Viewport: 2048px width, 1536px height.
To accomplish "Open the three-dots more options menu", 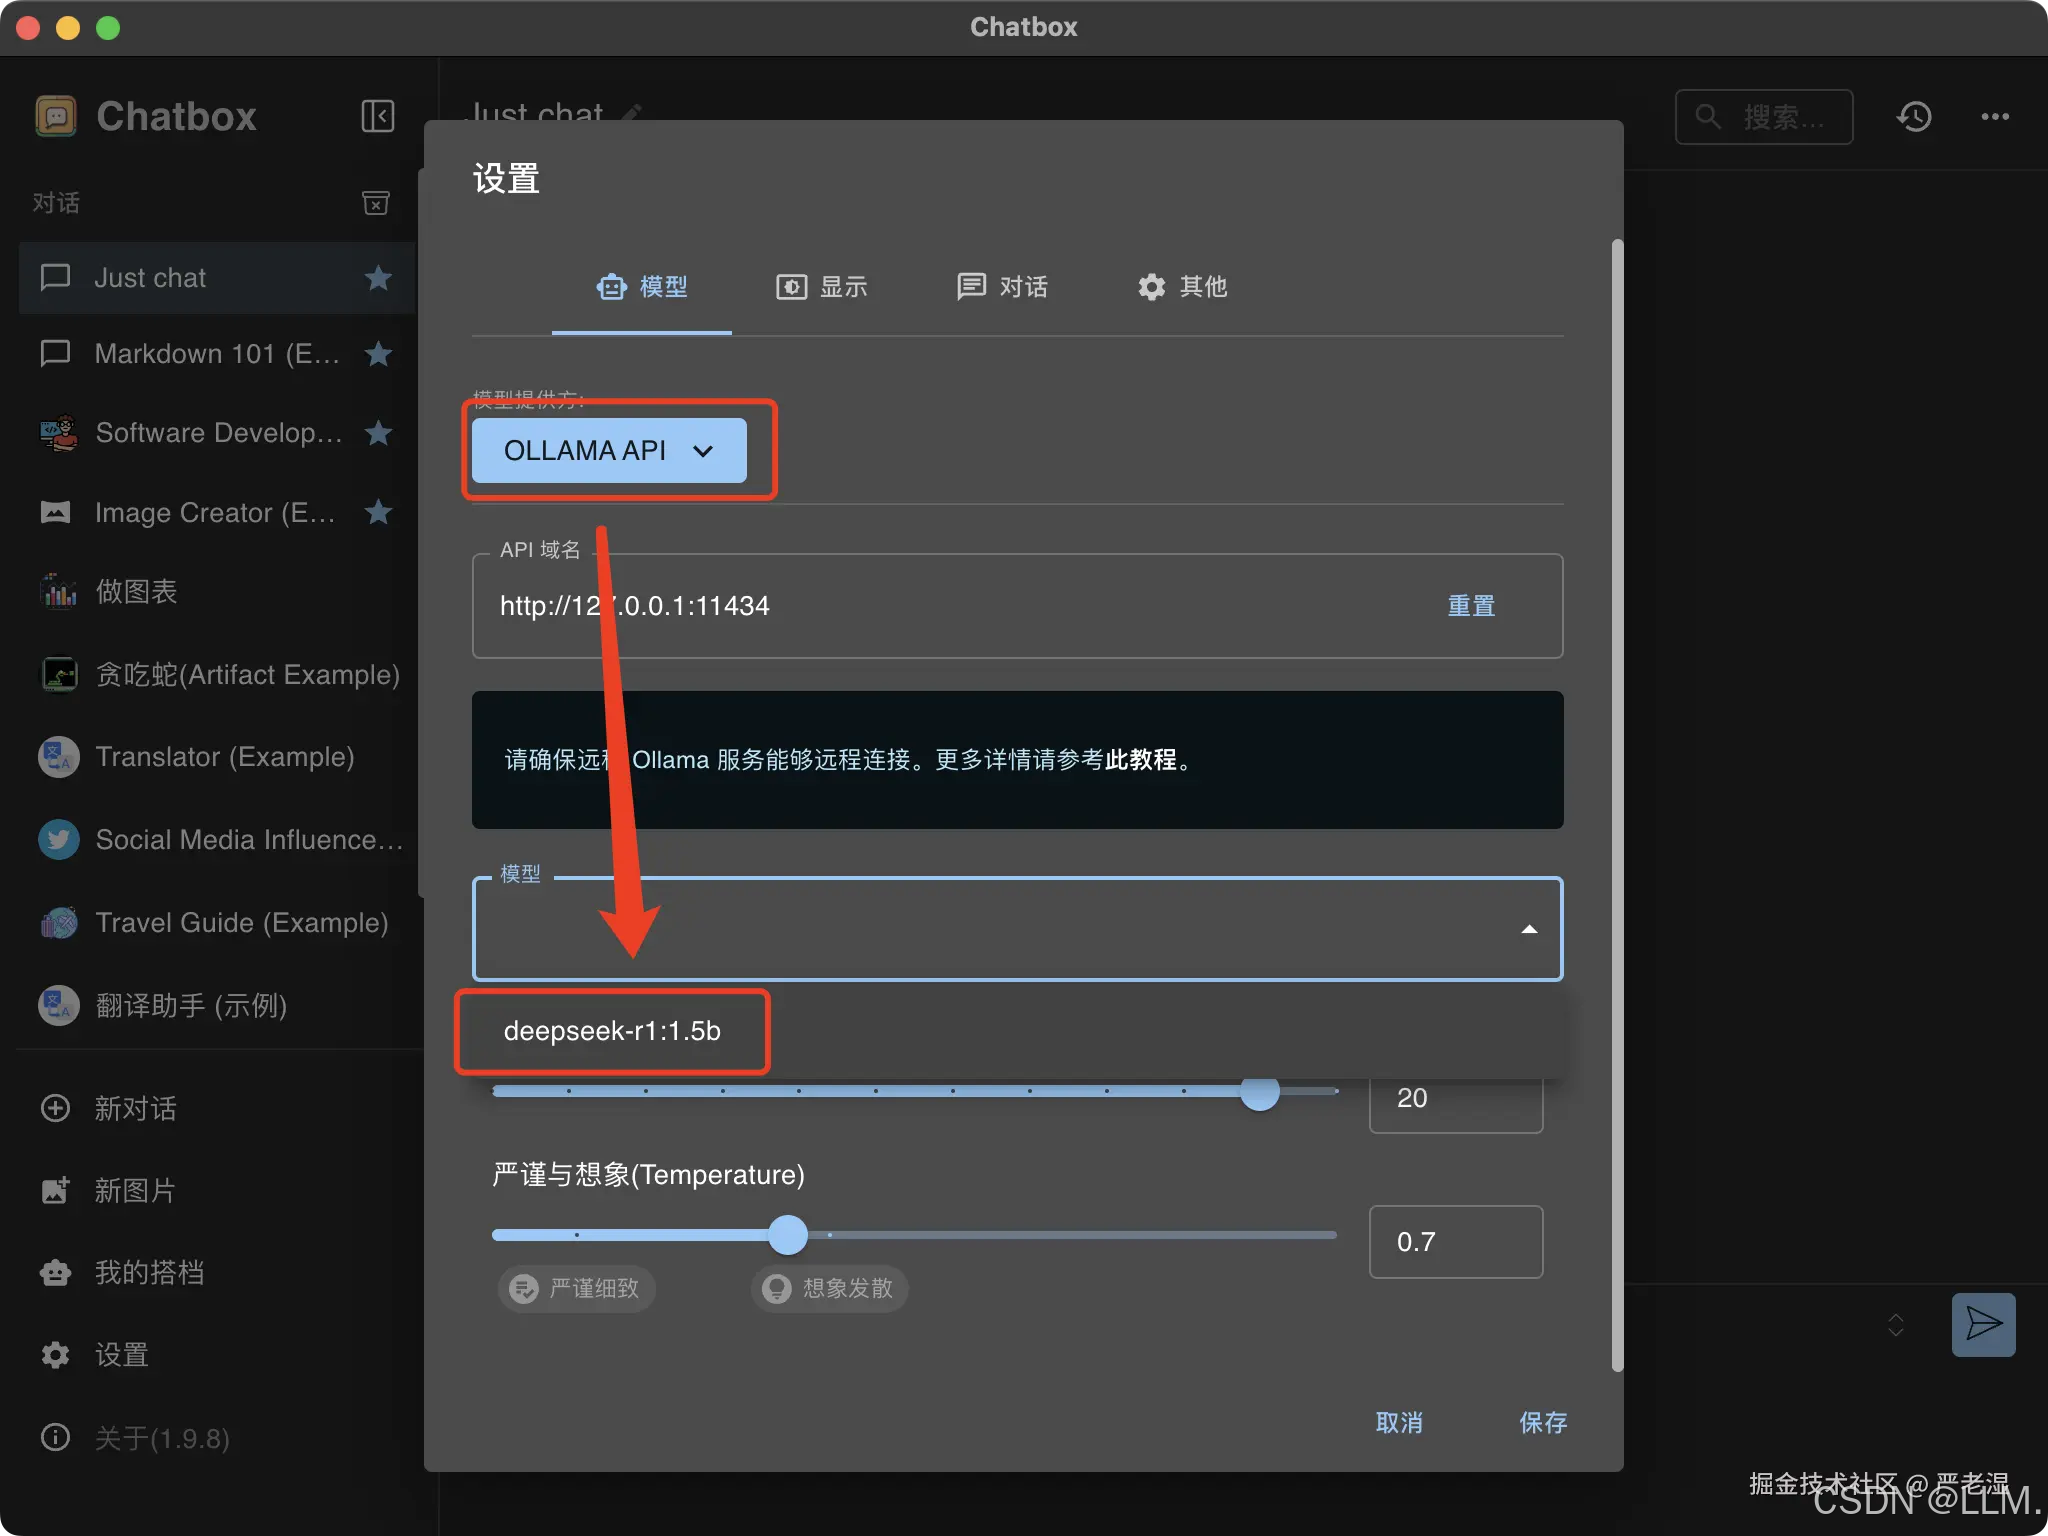I will [x=1994, y=117].
